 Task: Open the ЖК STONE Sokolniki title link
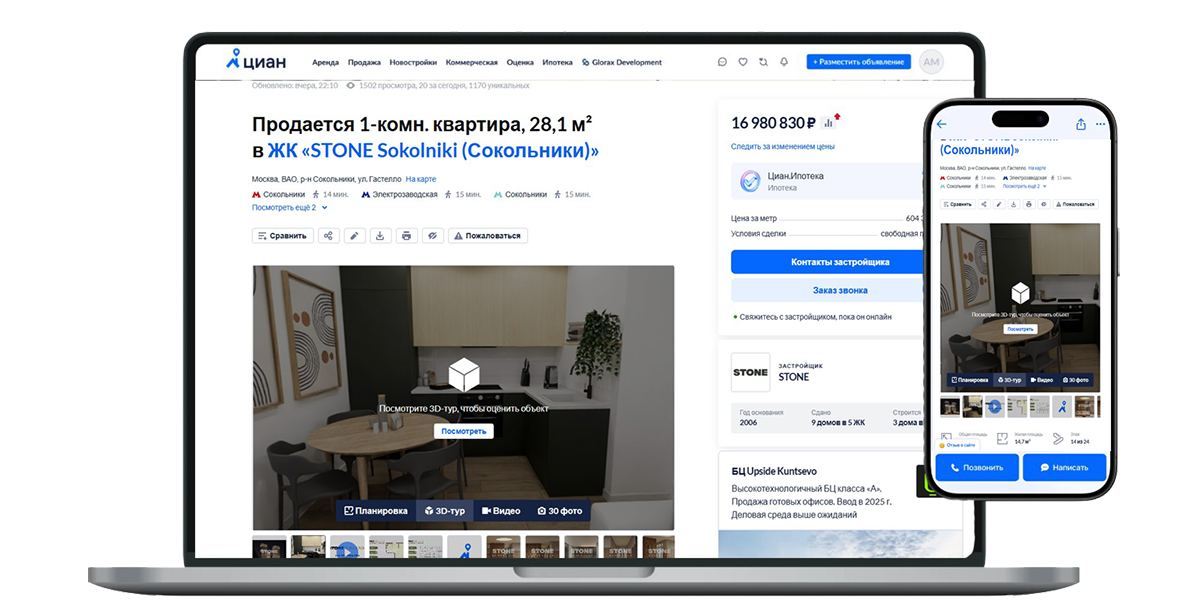tap(433, 151)
